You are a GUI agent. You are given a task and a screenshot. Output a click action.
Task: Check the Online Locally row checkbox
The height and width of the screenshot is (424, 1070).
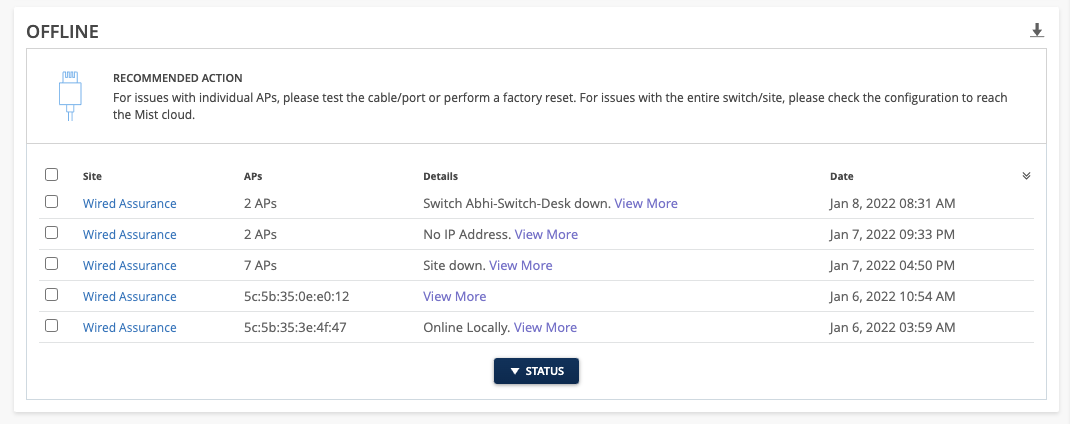click(x=52, y=326)
